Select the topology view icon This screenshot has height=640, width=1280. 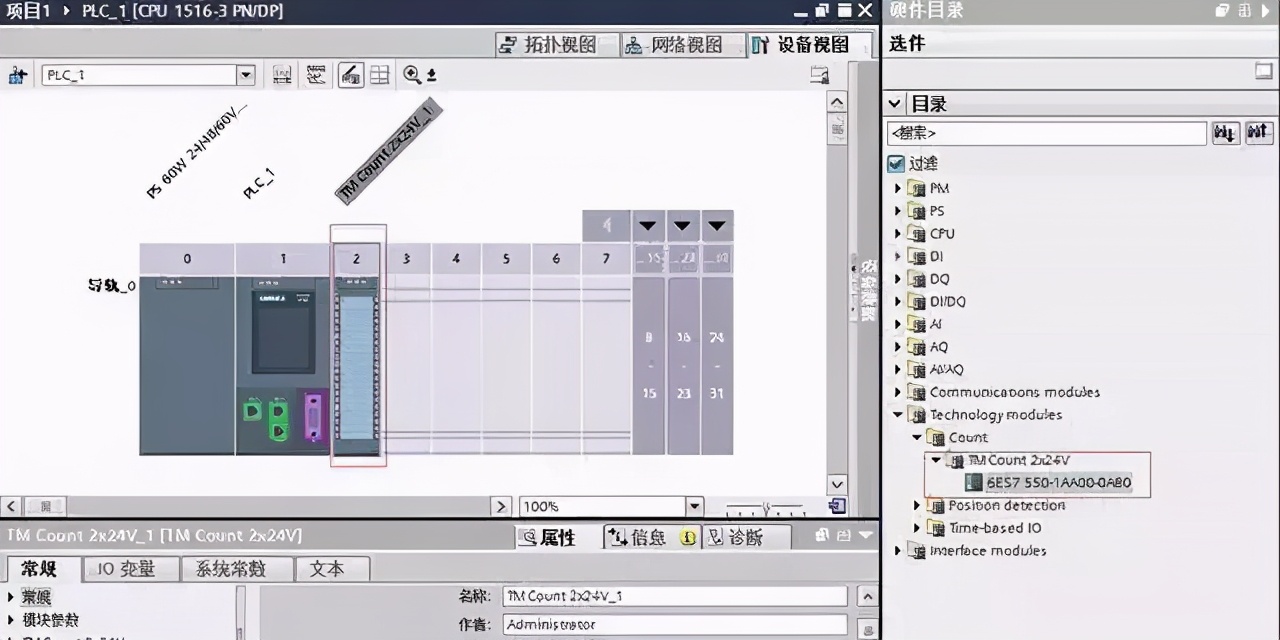click(x=510, y=44)
